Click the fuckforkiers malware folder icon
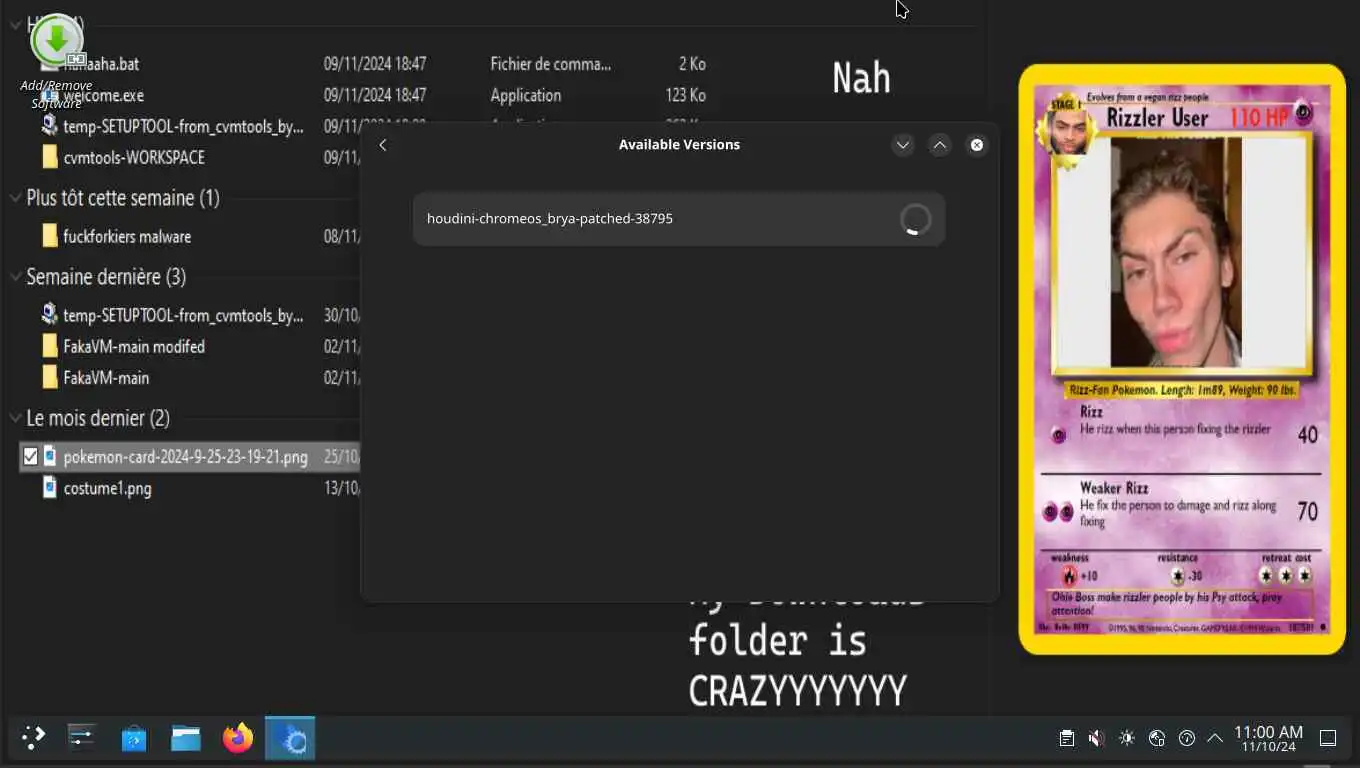The image size is (1360, 768). (50, 236)
